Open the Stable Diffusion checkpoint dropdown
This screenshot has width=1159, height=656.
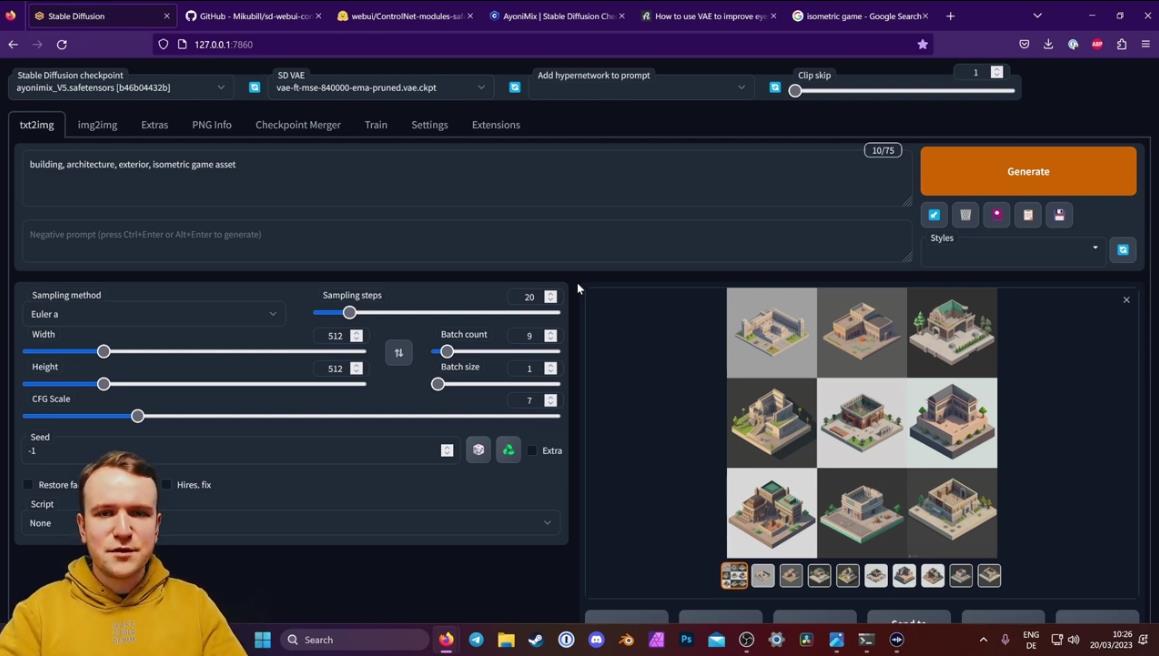(x=120, y=87)
